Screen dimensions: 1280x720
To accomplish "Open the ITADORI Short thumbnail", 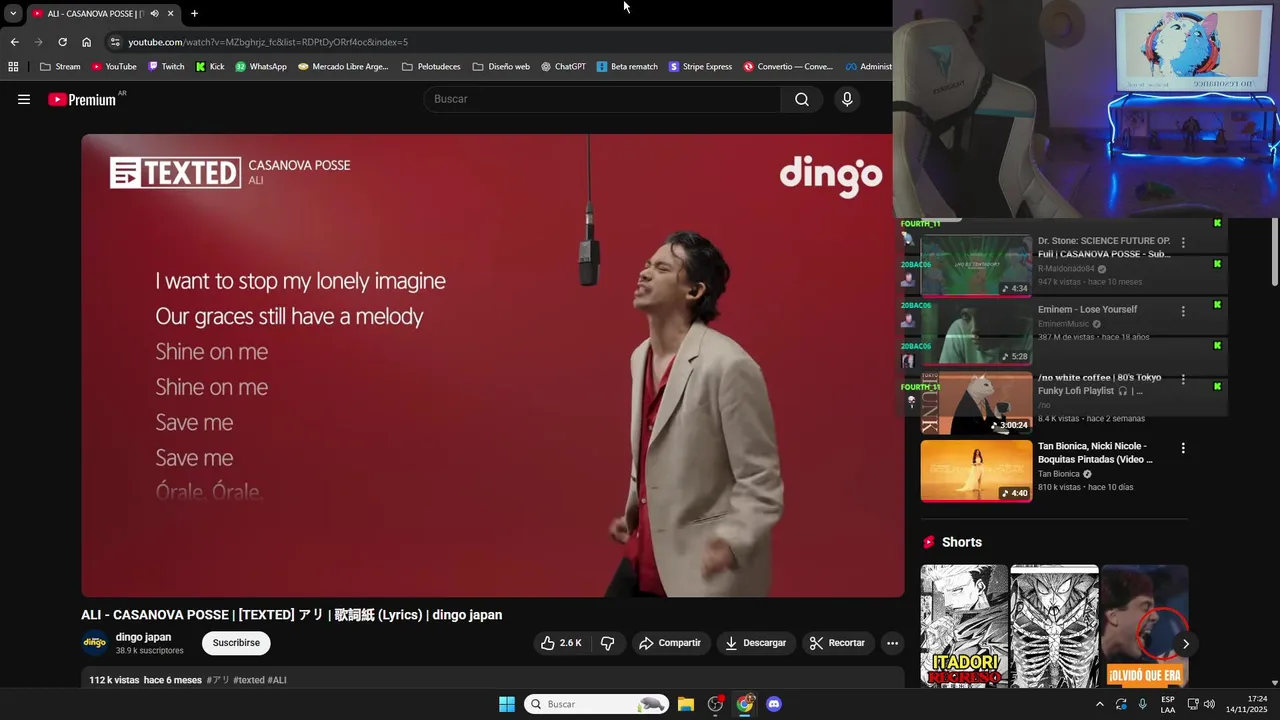I will coord(964,626).
